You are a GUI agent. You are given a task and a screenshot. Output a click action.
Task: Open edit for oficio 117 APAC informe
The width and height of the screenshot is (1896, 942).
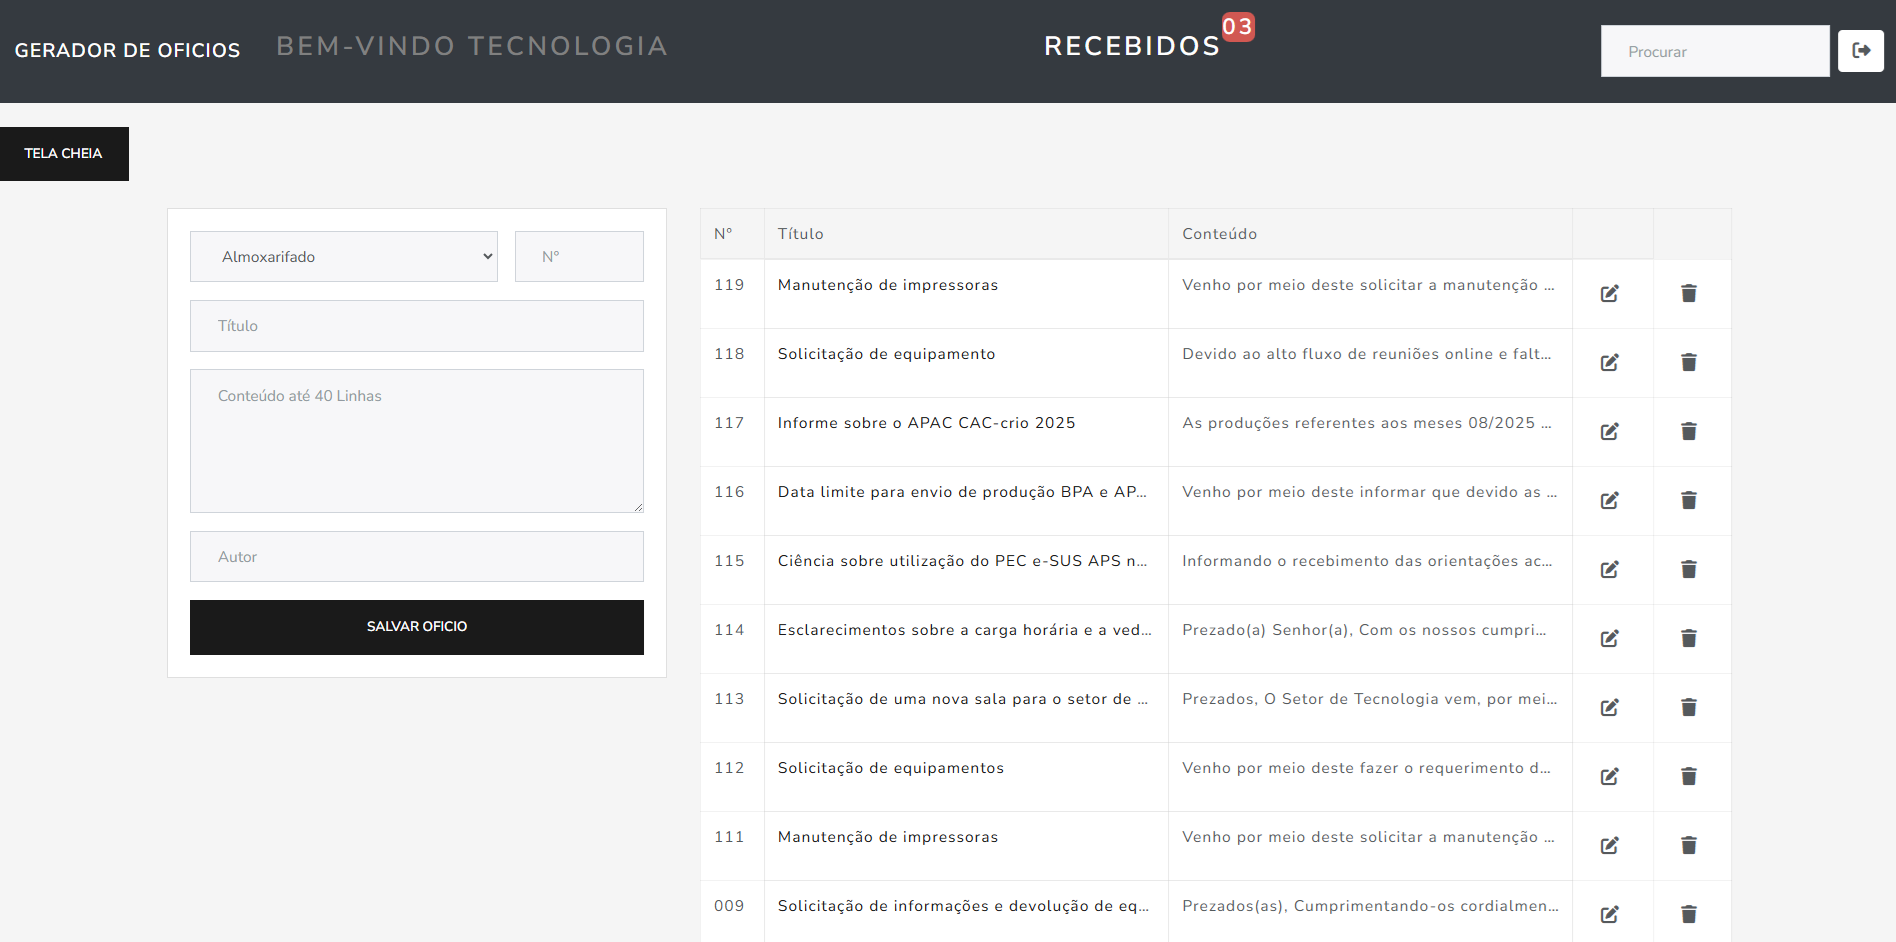pos(1609,432)
